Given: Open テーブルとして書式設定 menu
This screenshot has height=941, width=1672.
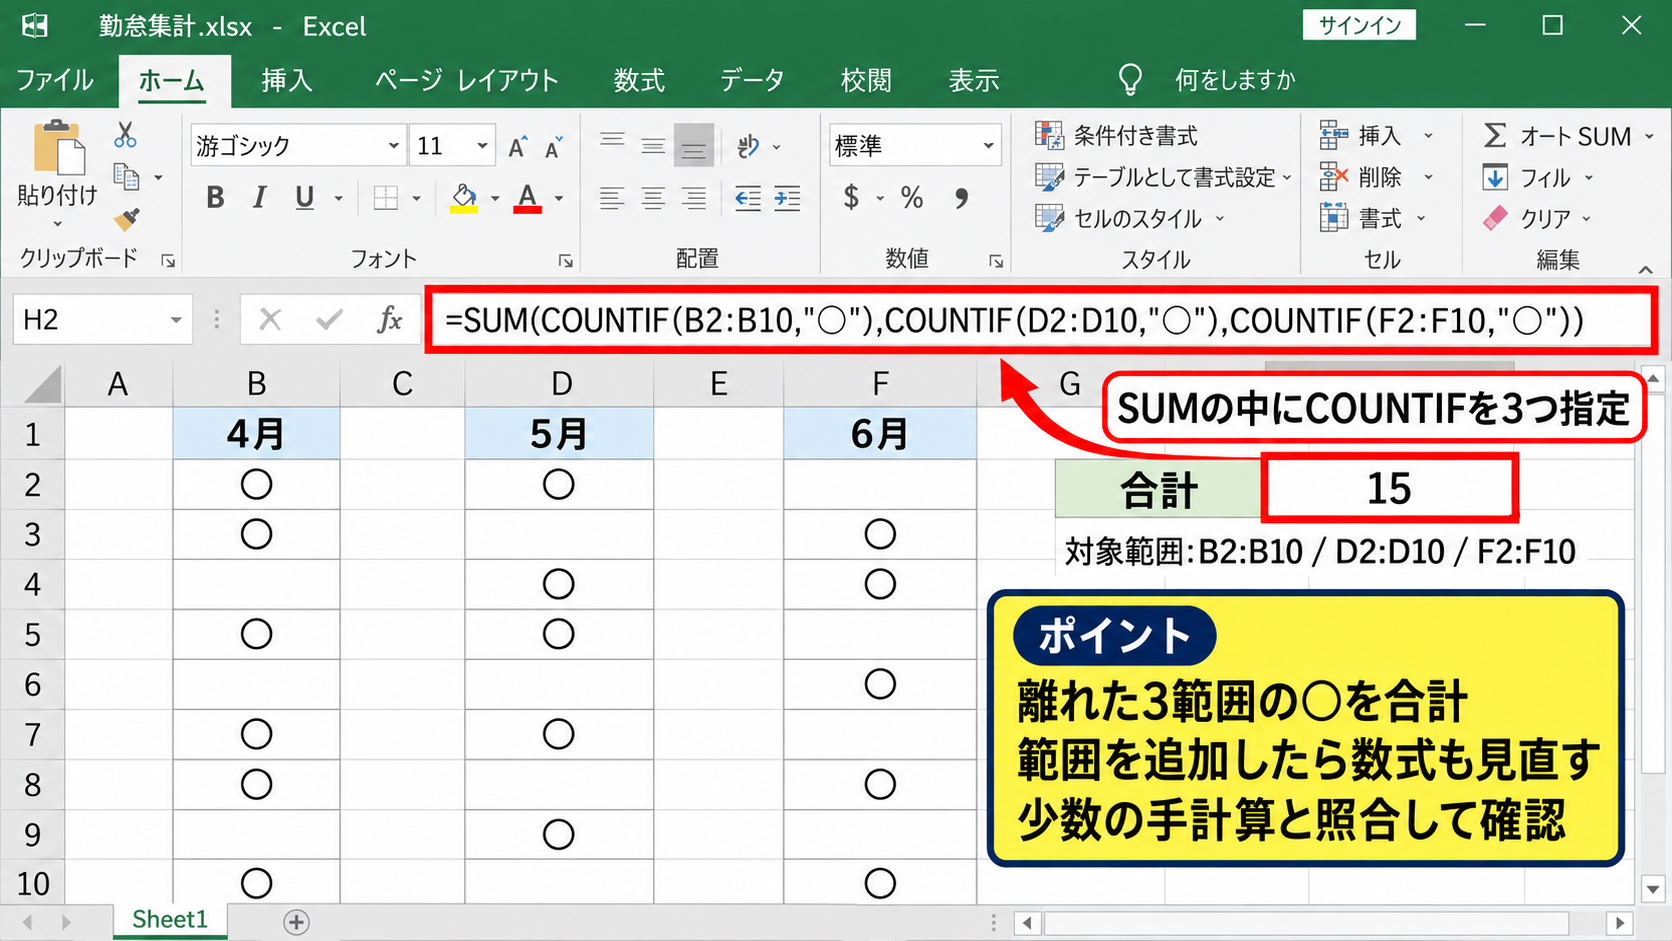Looking at the screenshot, I should [1163, 177].
